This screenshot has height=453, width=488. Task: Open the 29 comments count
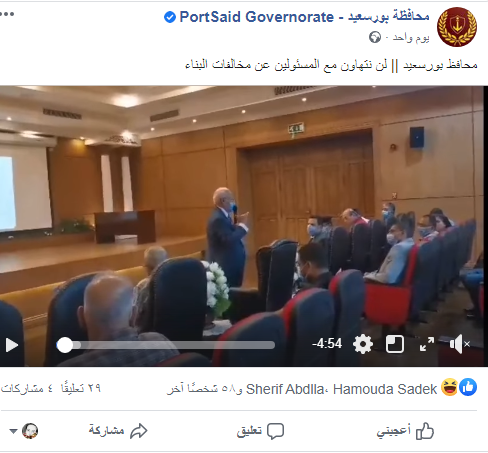point(81,388)
